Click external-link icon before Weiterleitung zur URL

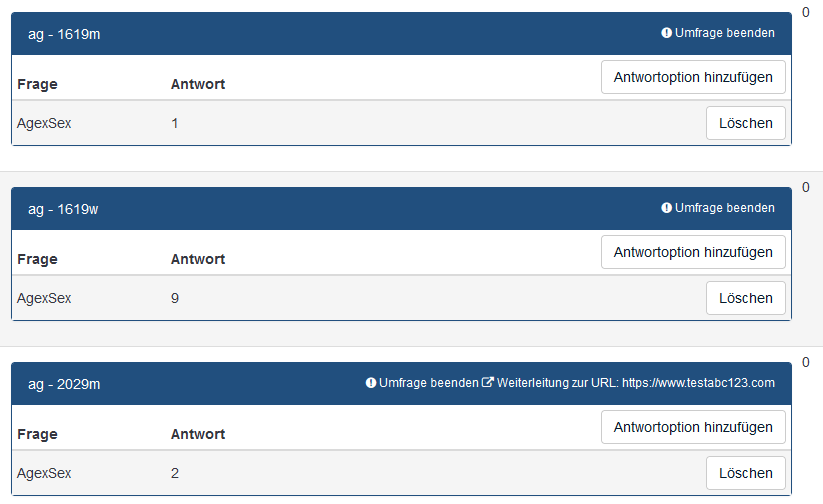pyautogui.click(x=488, y=383)
